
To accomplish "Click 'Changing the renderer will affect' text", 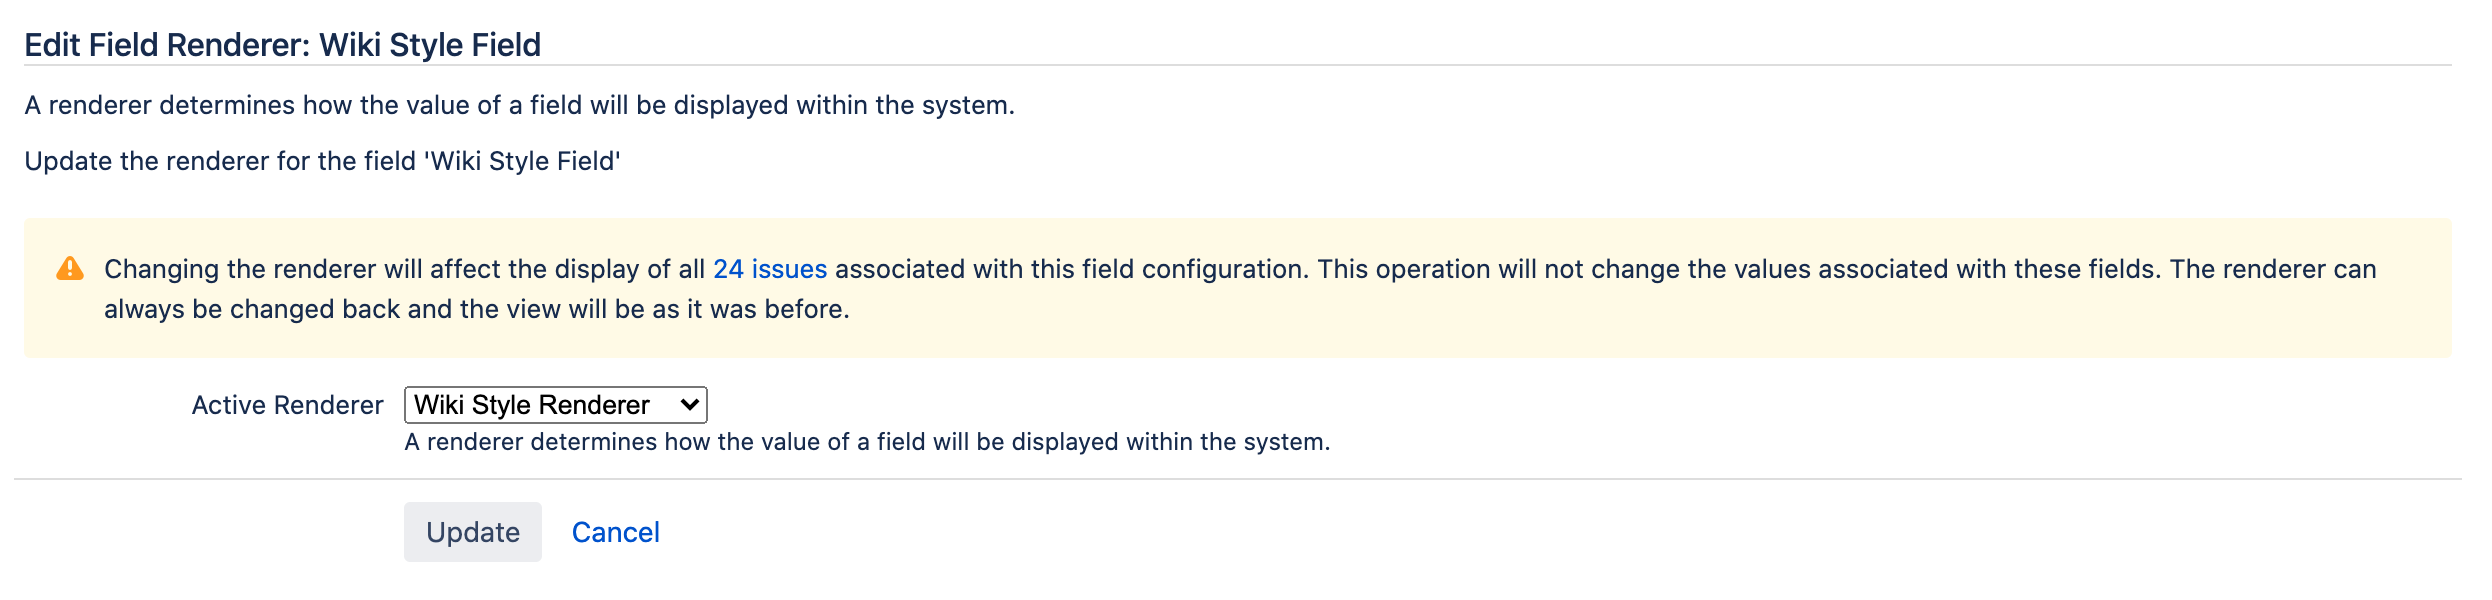I will [302, 269].
